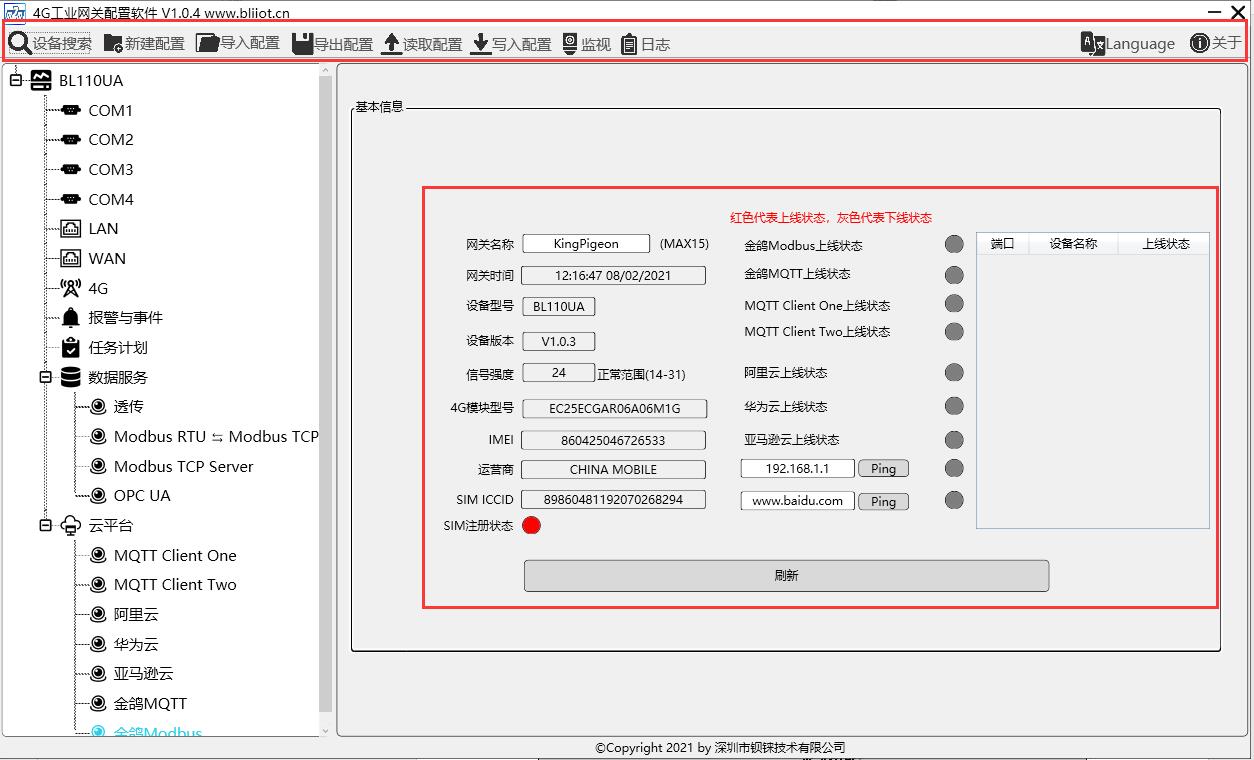This screenshot has height=760, width=1254.
Task: Open the 监视 monitor toolbar item
Action: pos(585,44)
